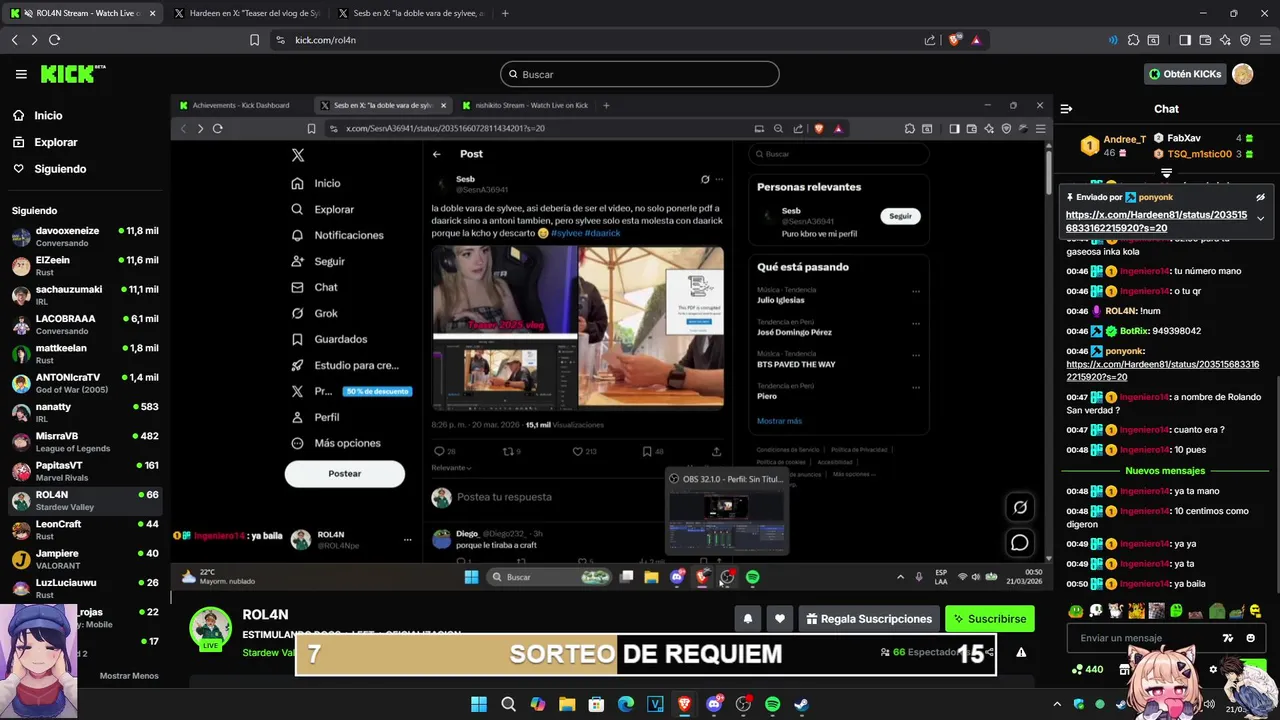
Task: Collapse the chat panel with the arrow icon
Action: [x=1066, y=108]
